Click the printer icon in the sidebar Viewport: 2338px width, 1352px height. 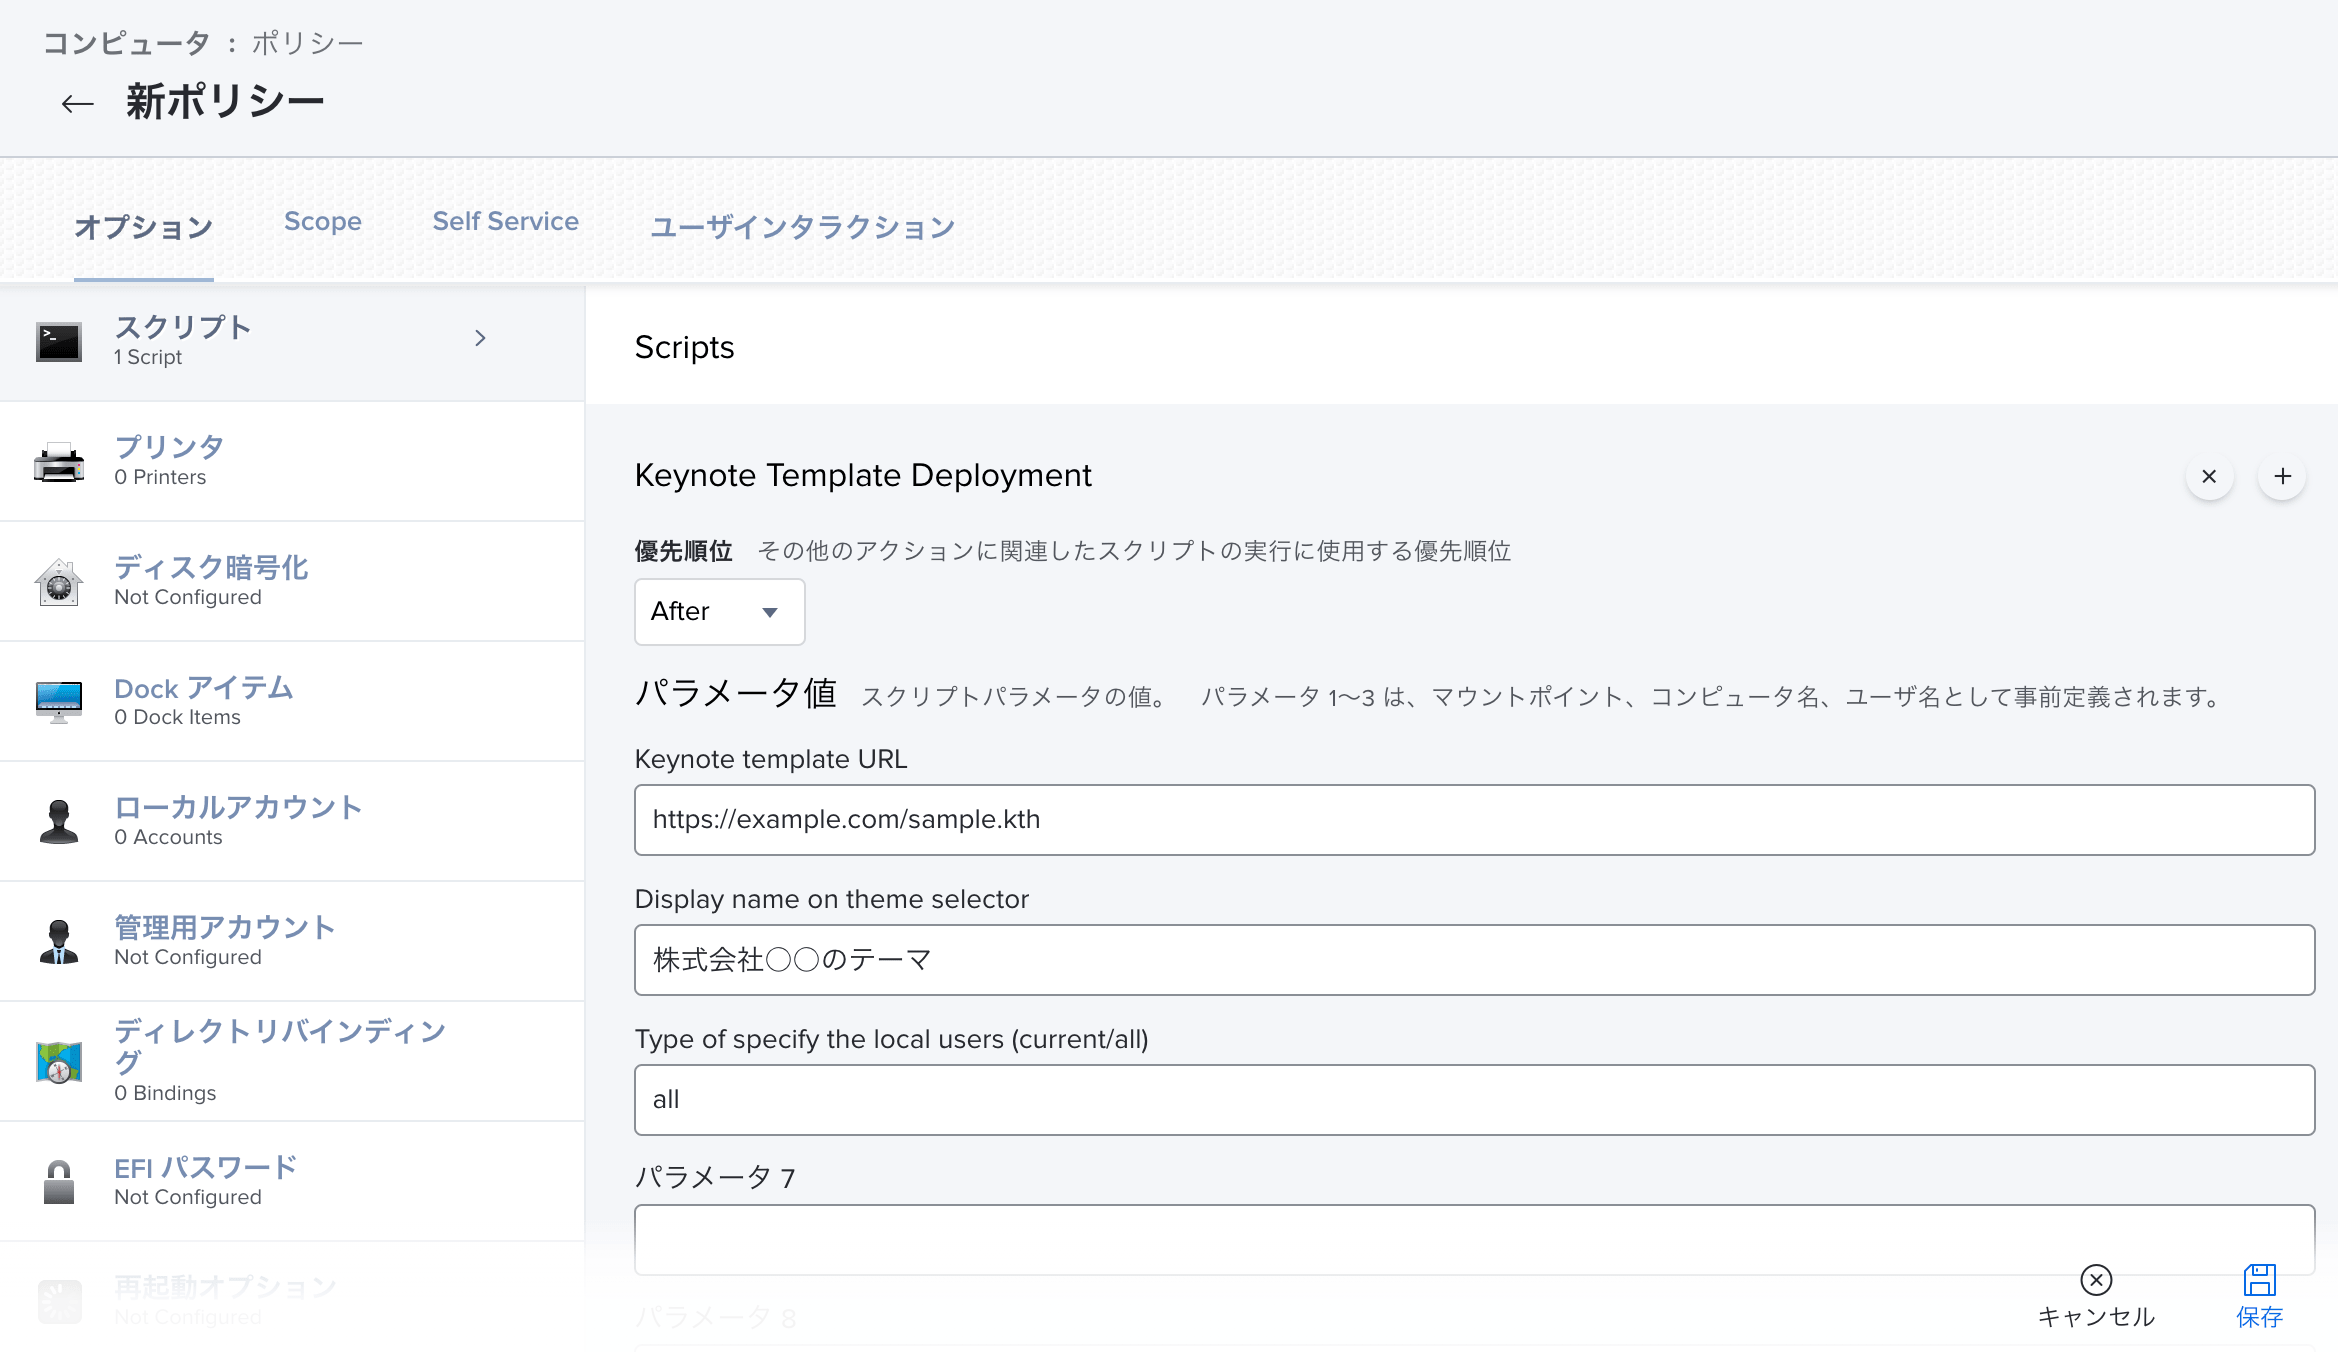point(59,462)
